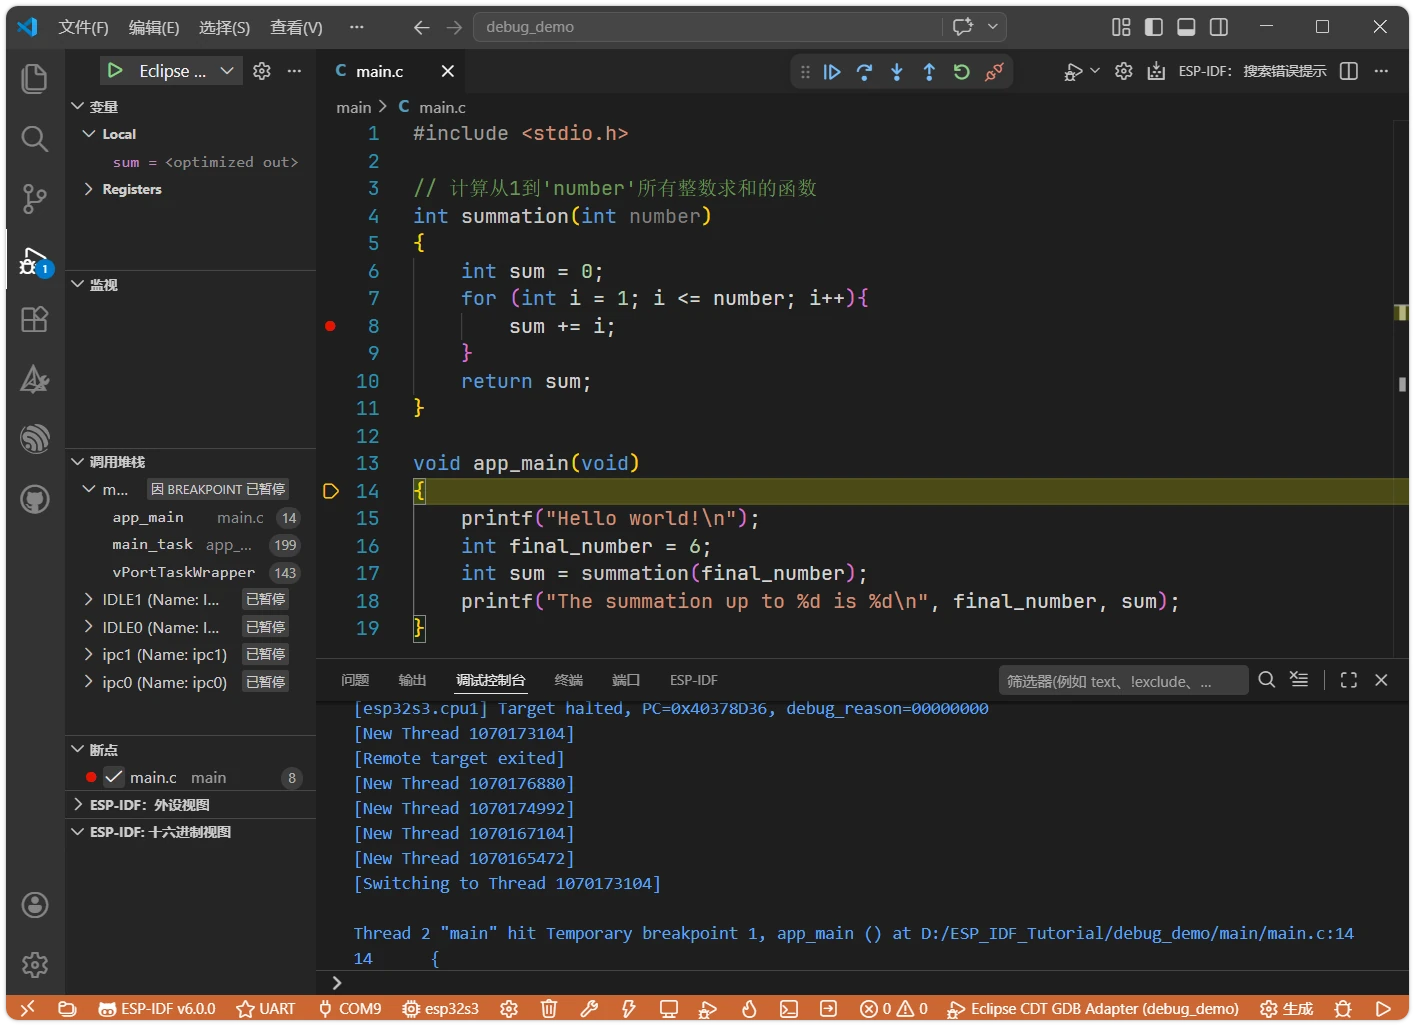Open the 查看(V) menu
The width and height of the screenshot is (1415, 1026).
click(295, 27)
